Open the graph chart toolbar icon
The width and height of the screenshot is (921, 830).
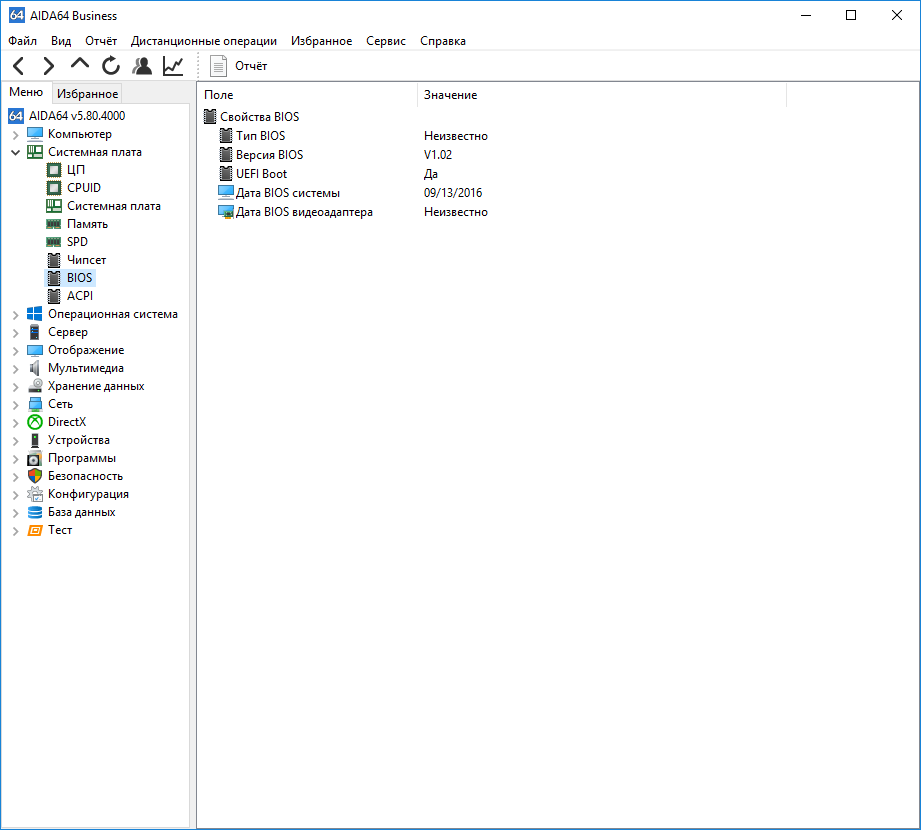[173, 66]
